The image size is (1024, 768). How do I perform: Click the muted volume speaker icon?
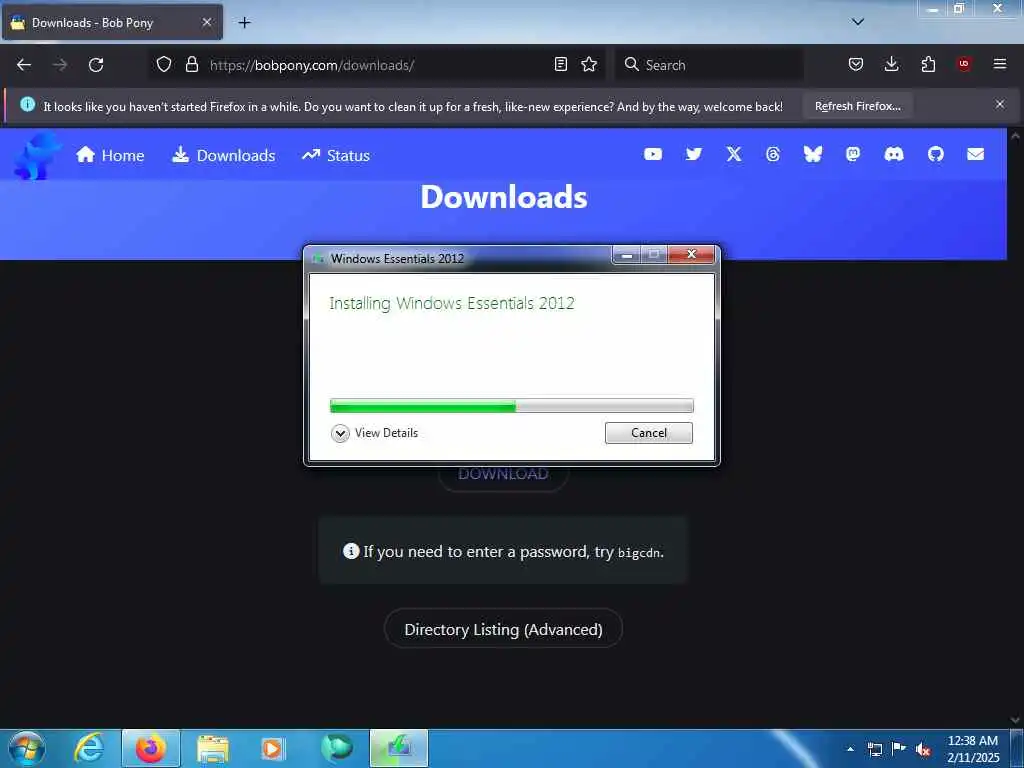click(923, 750)
